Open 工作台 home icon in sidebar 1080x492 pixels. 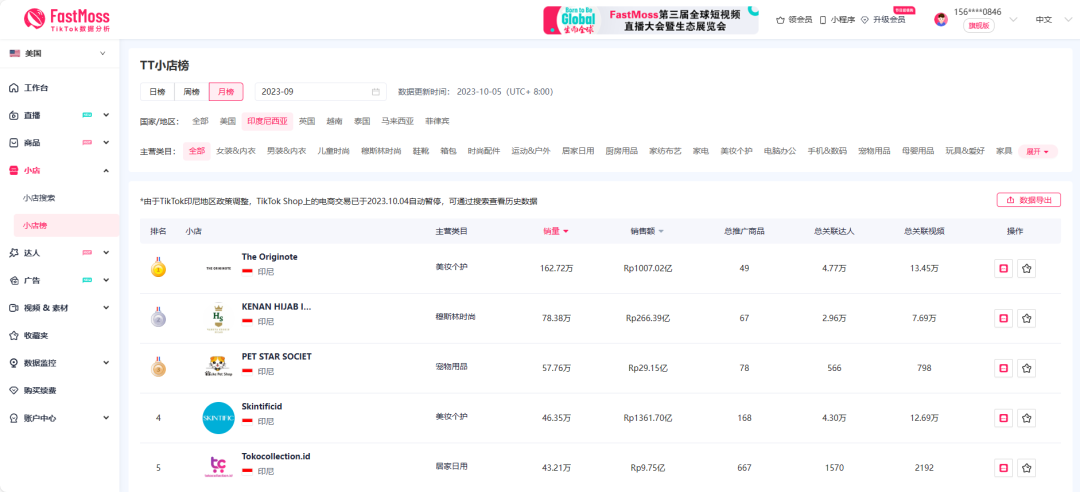click(14, 88)
